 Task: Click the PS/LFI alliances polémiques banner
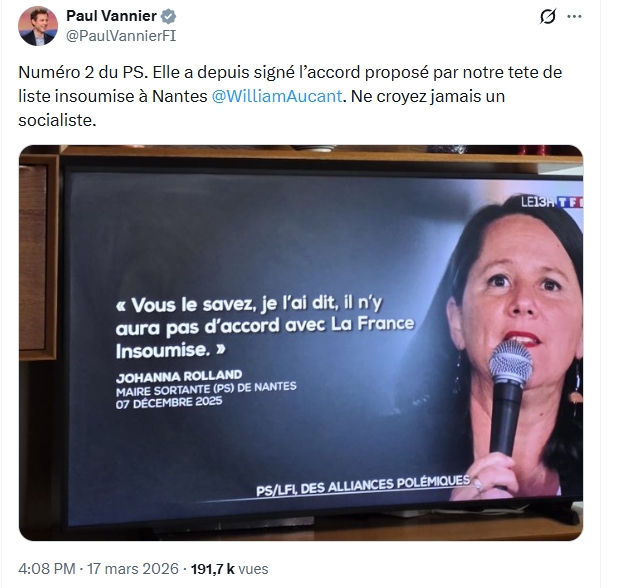pos(363,486)
